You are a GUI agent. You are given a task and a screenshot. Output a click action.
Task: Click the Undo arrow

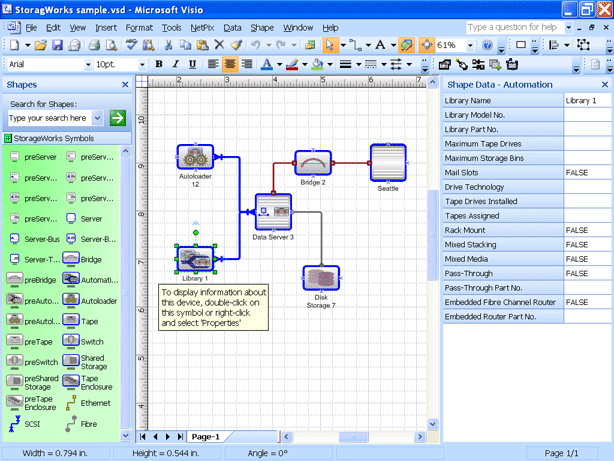(x=256, y=45)
